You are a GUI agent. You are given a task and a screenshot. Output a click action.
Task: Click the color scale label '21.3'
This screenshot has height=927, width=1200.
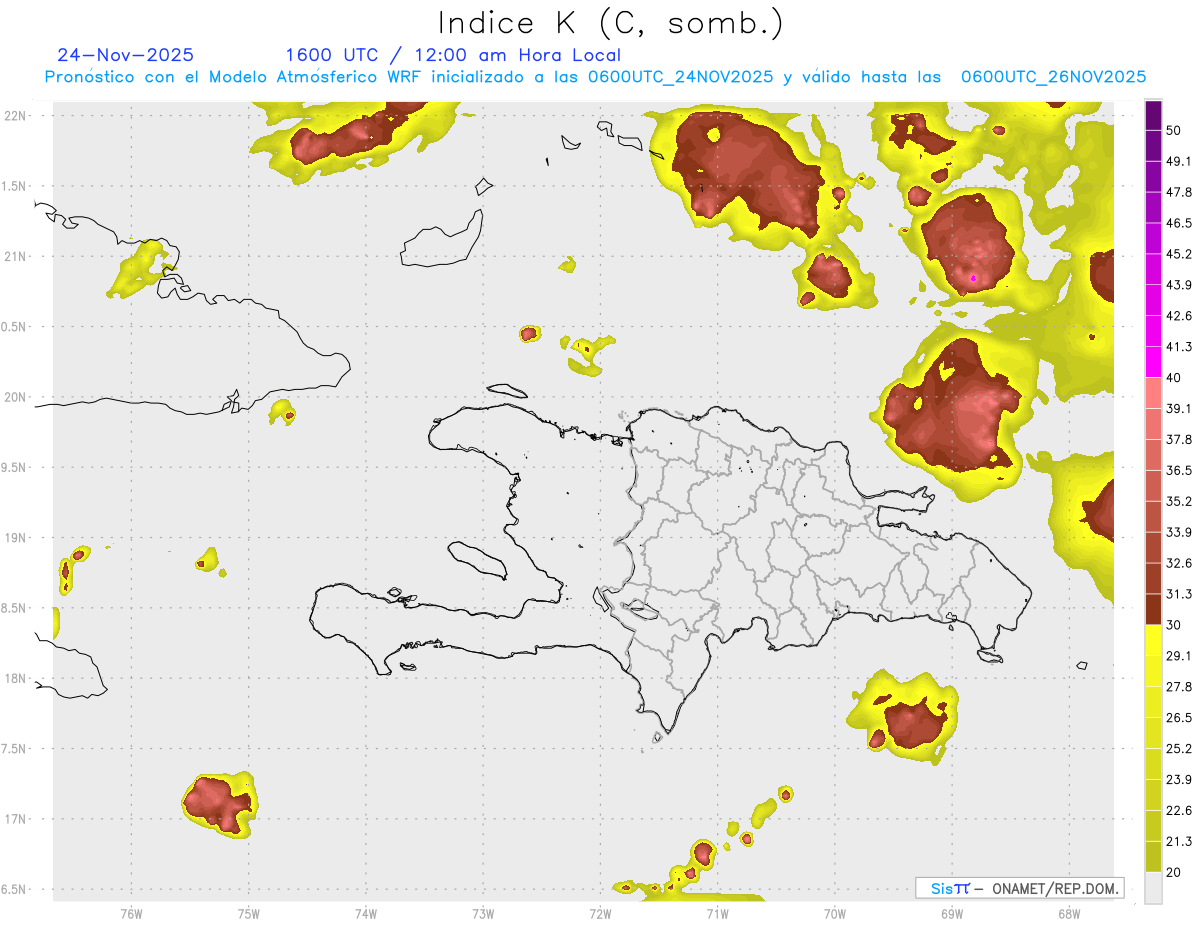(1179, 842)
